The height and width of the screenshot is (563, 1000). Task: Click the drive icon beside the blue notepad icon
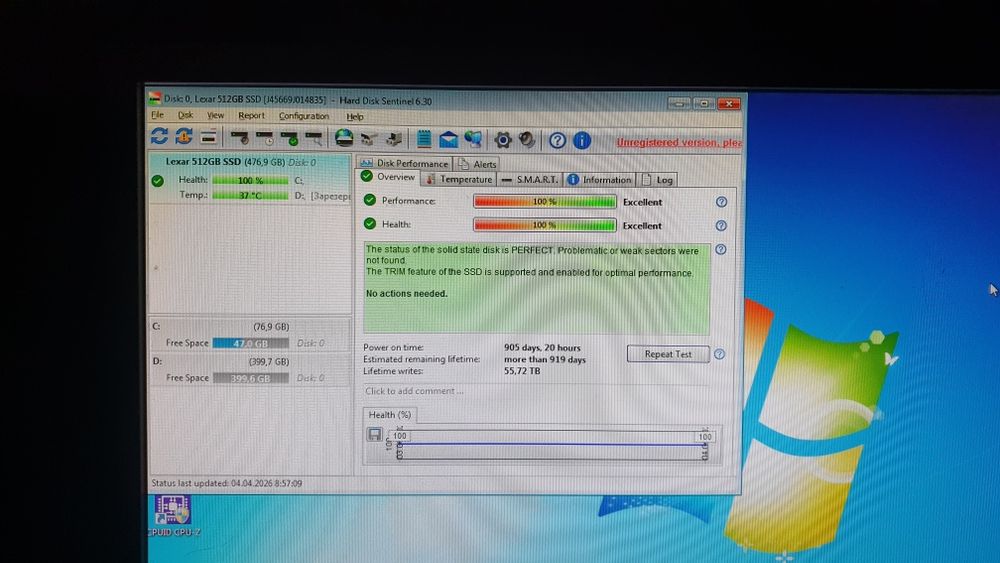point(393,138)
